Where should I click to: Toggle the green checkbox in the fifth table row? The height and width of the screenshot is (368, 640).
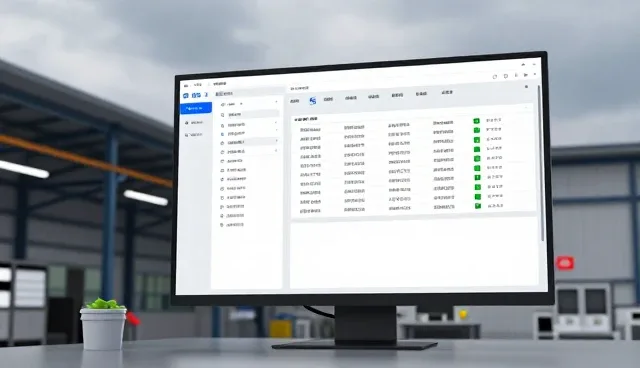[x=477, y=158]
